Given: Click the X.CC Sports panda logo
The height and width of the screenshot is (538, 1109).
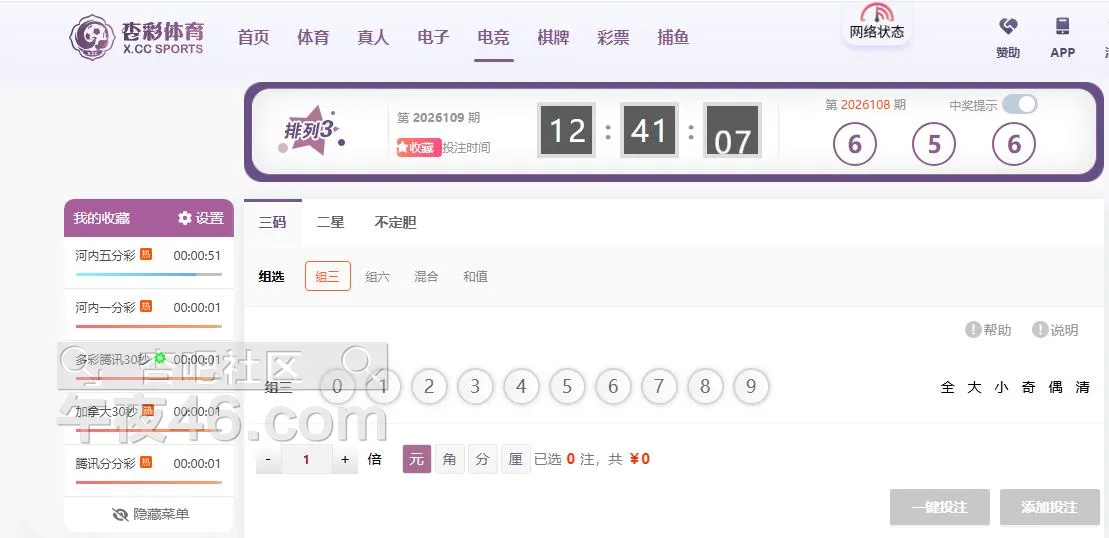Looking at the screenshot, I should [x=91, y=37].
